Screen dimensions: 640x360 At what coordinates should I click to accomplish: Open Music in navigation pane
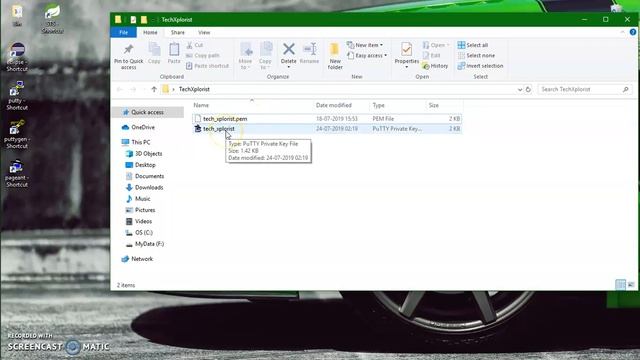point(142,199)
